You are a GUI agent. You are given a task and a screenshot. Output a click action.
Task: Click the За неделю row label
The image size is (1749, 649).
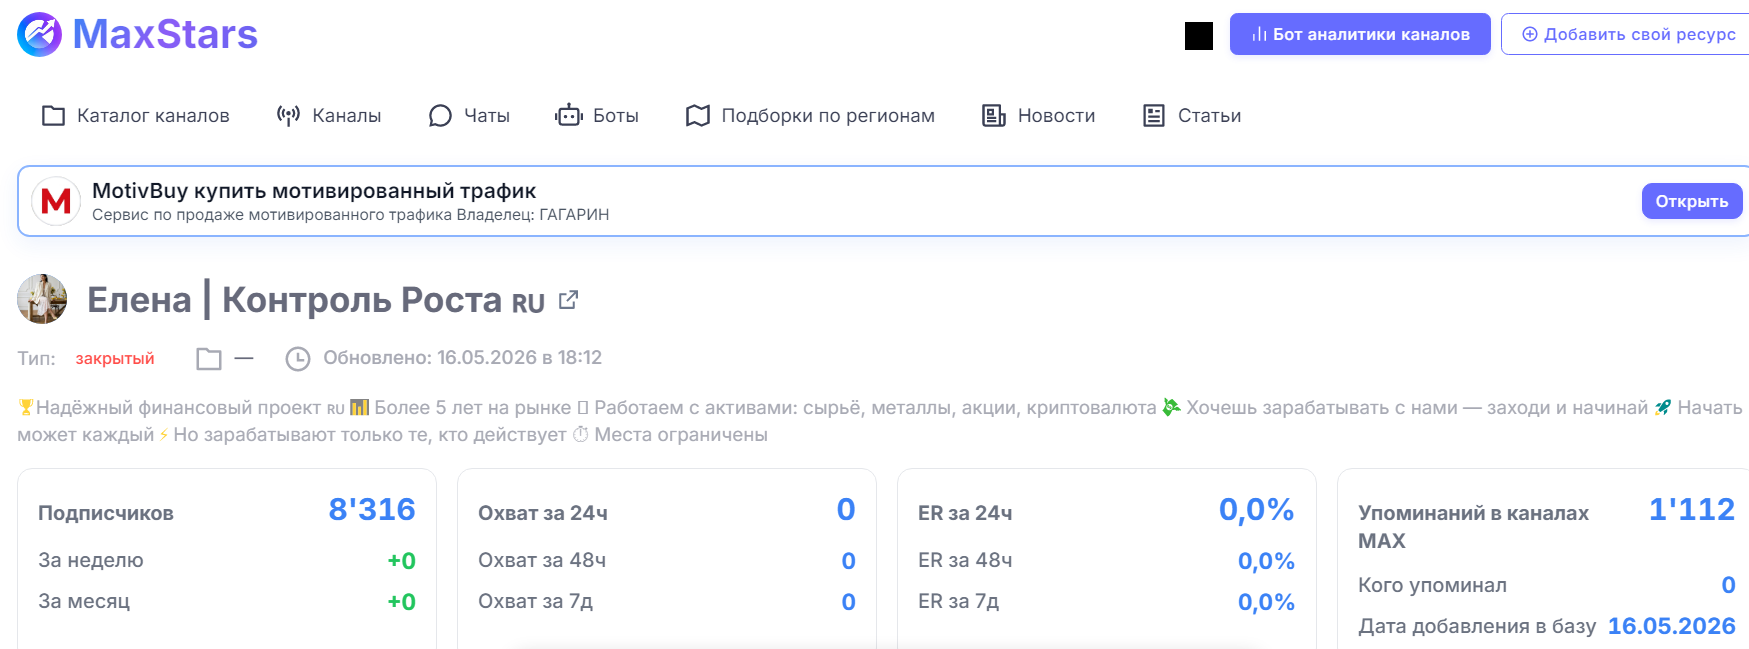pos(91,560)
